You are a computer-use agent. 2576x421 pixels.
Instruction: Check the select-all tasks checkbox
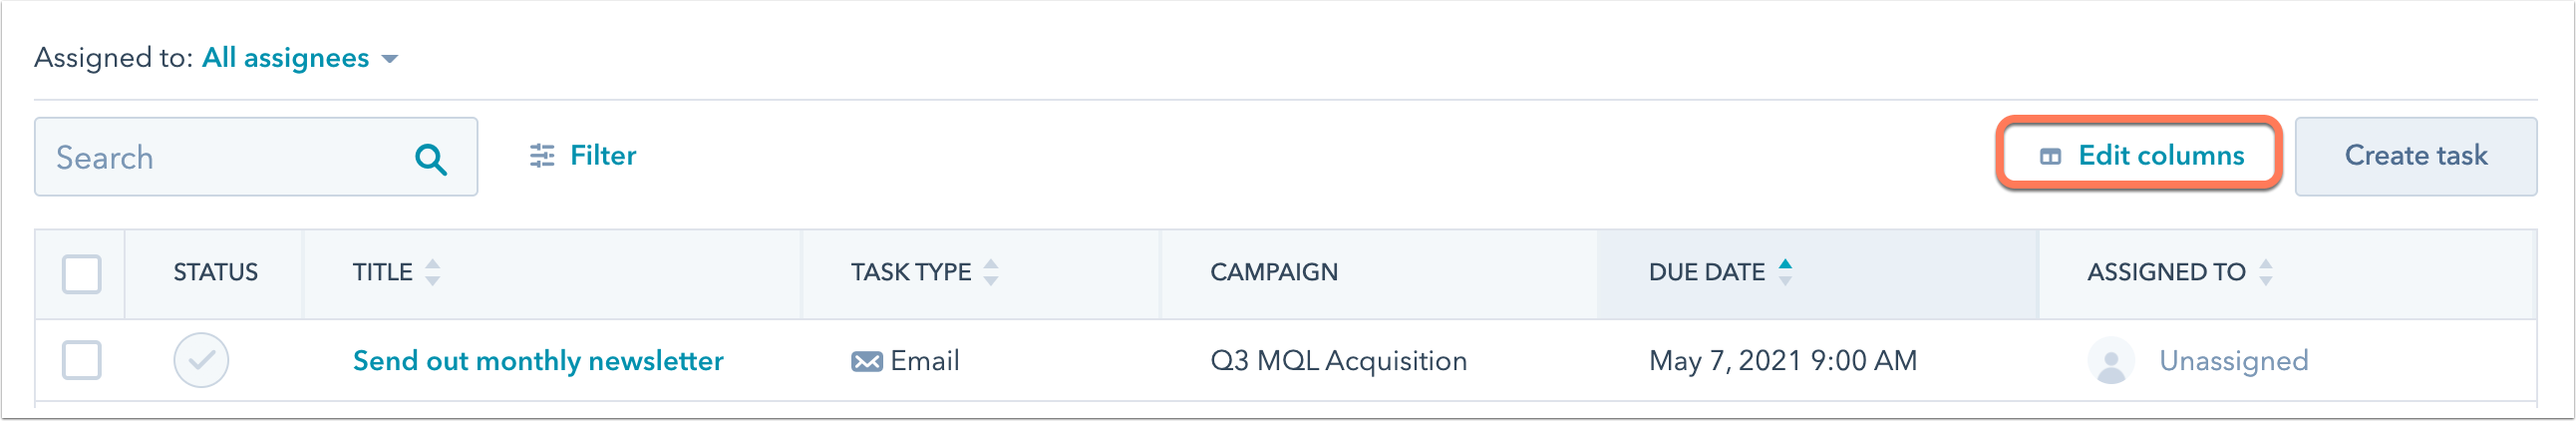[x=82, y=274]
